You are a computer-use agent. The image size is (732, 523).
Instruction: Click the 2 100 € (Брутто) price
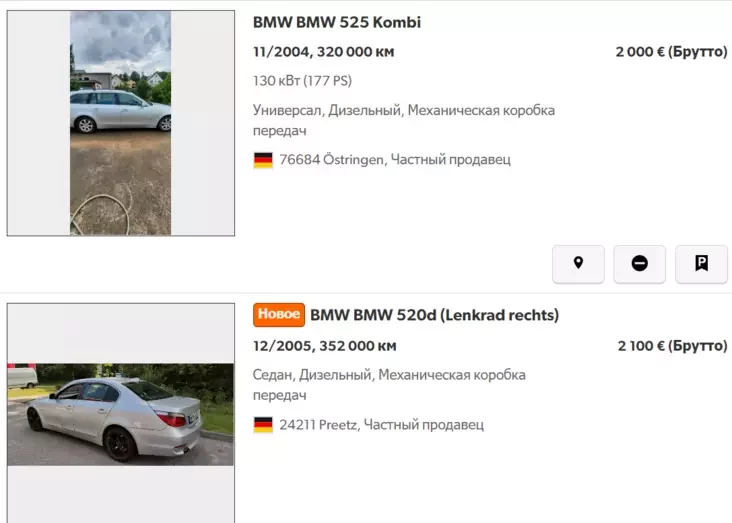[672, 346]
